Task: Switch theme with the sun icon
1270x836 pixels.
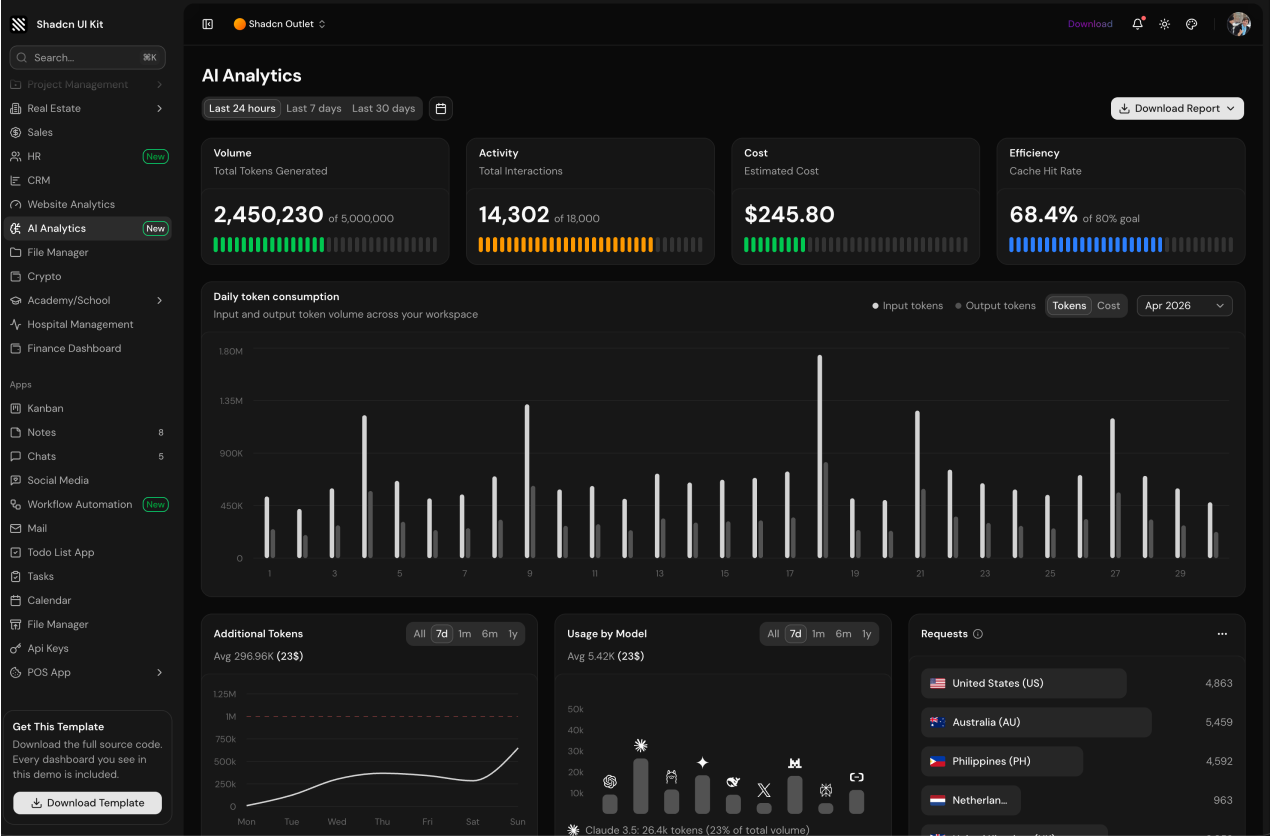Action: (1165, 24)
